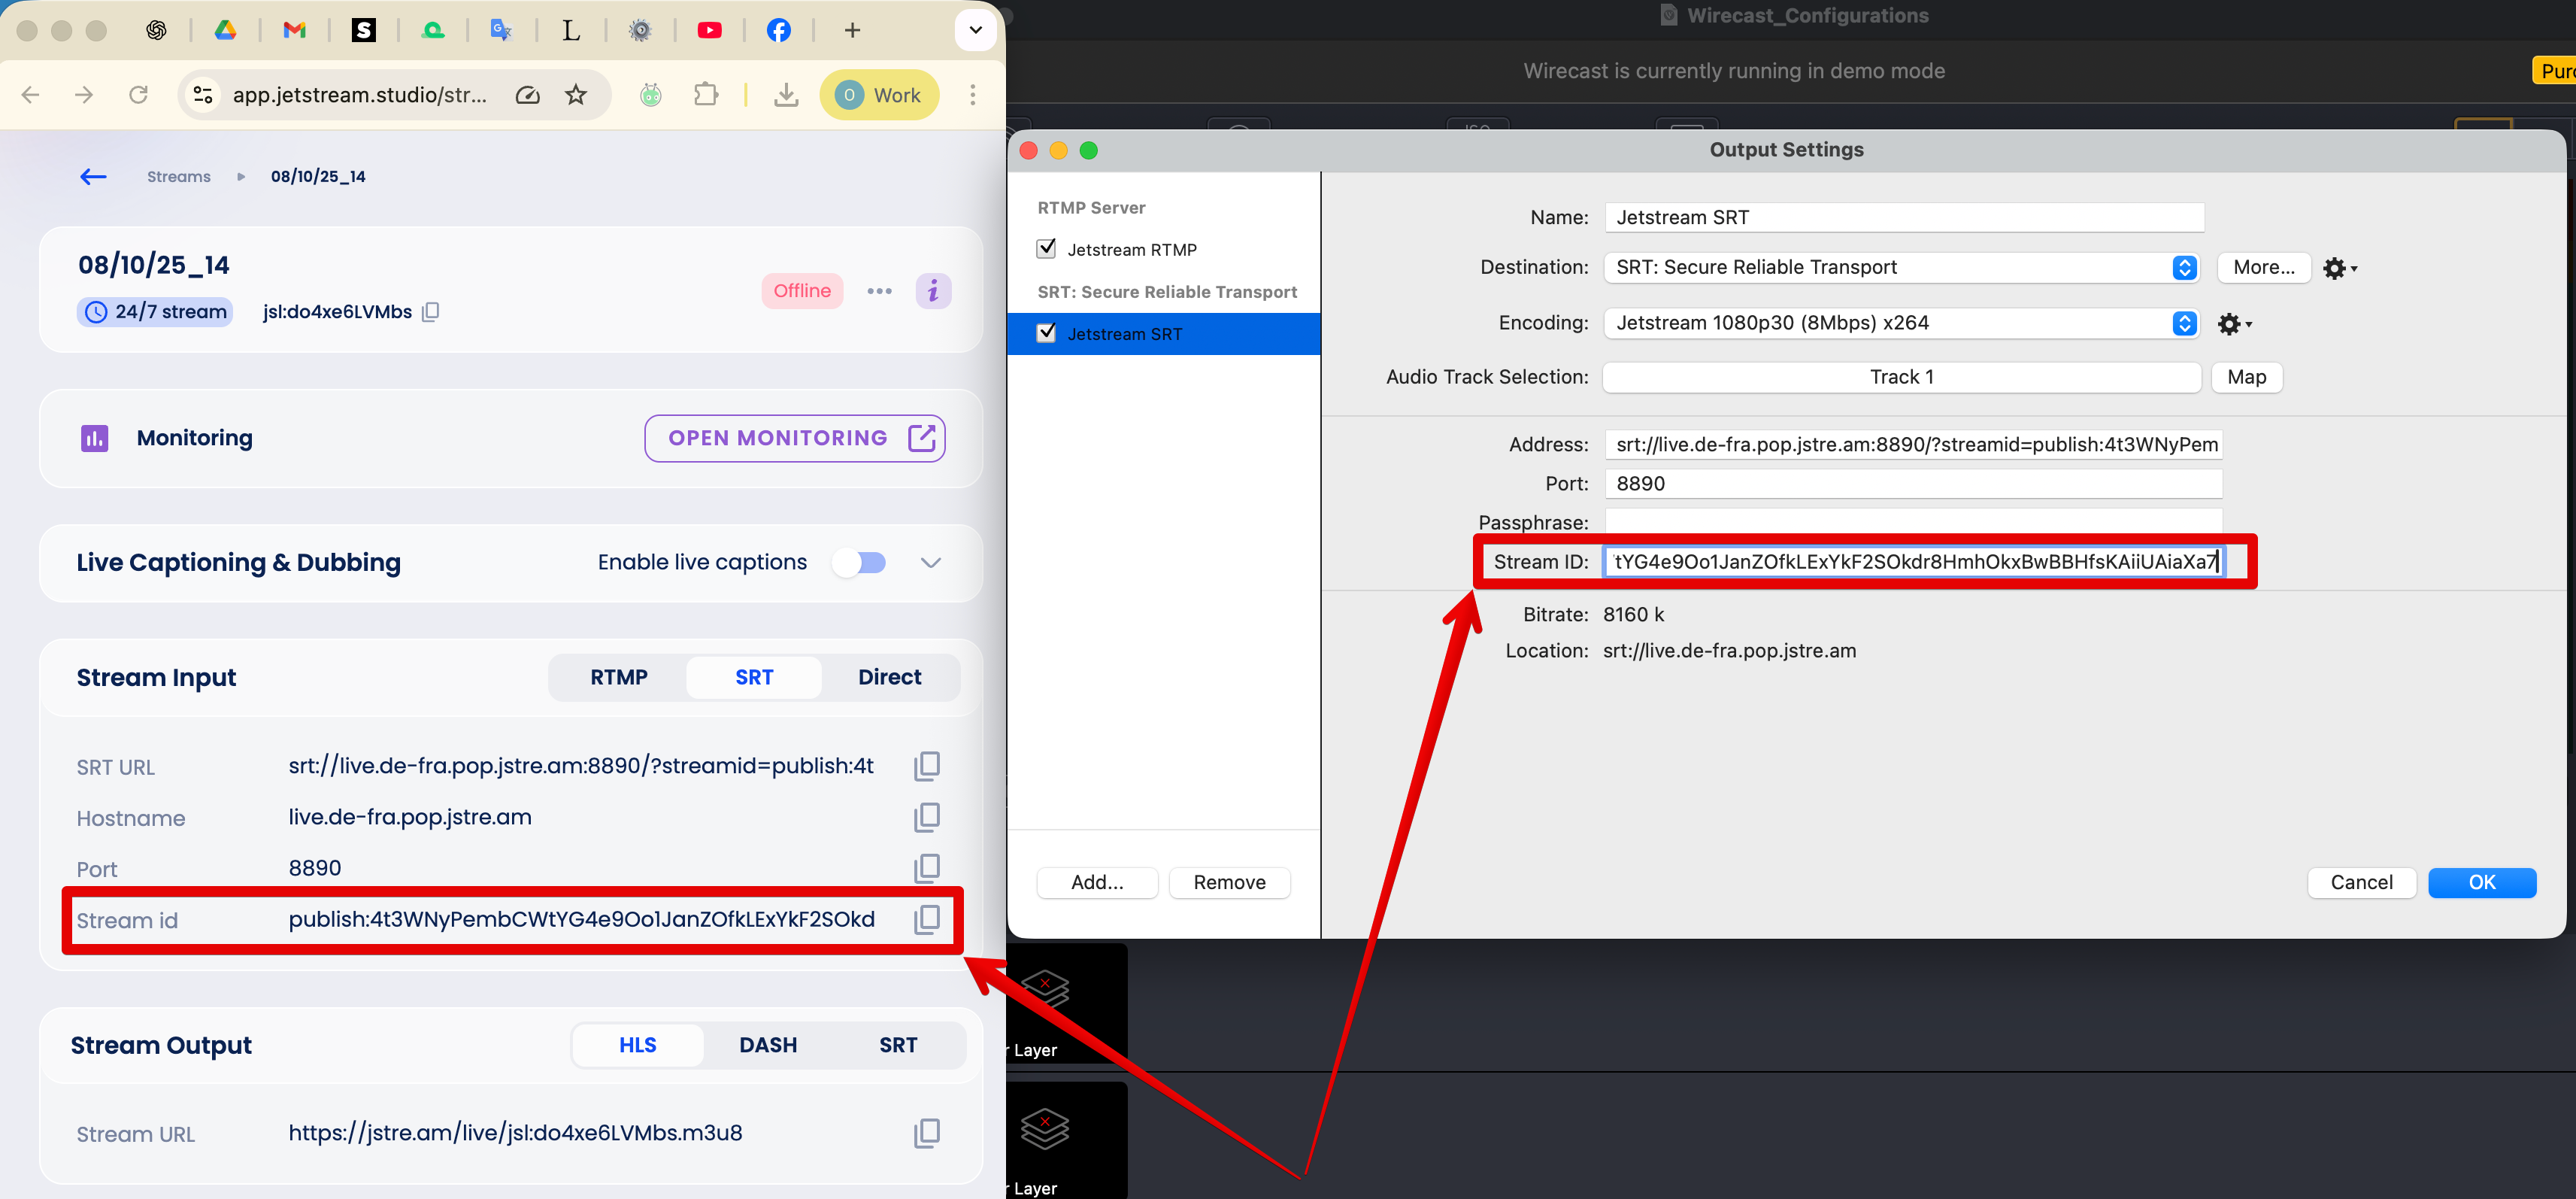Viewport: 2576px width, 1199px height.
Task: Switch to the YouTube browser tab
Action: click(x=709, y=30)
